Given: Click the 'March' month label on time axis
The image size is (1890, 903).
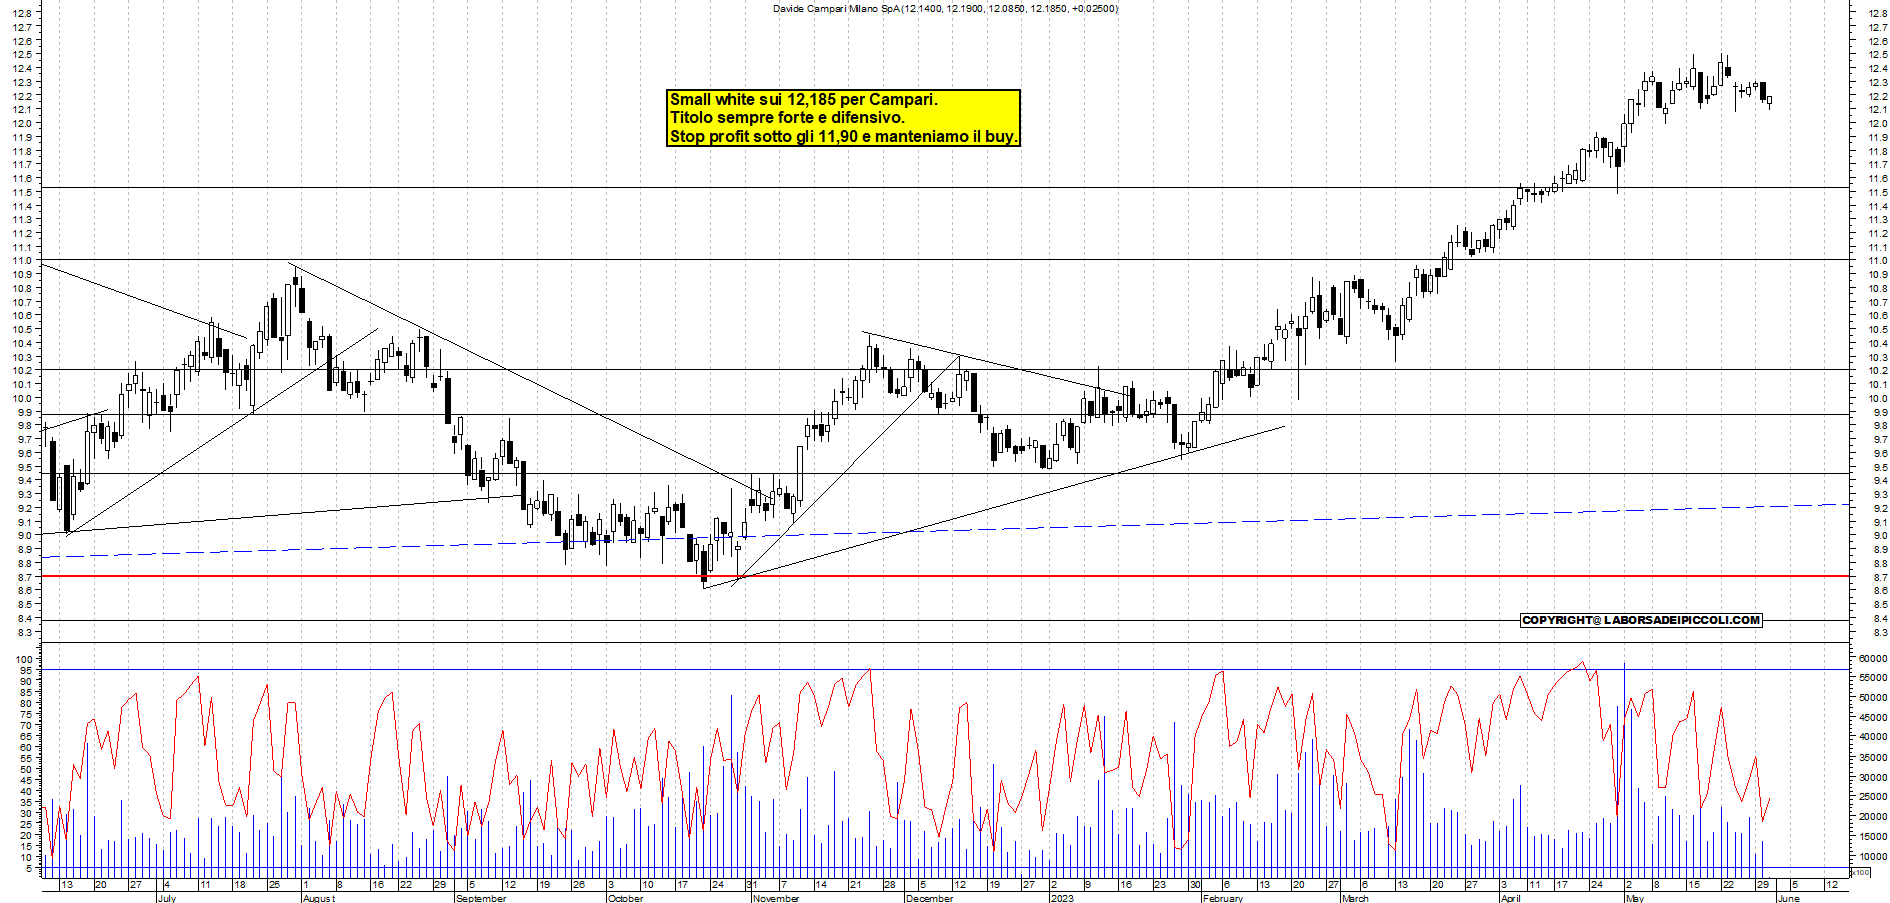Looking at the screenshot, I should pos(1355,898).
